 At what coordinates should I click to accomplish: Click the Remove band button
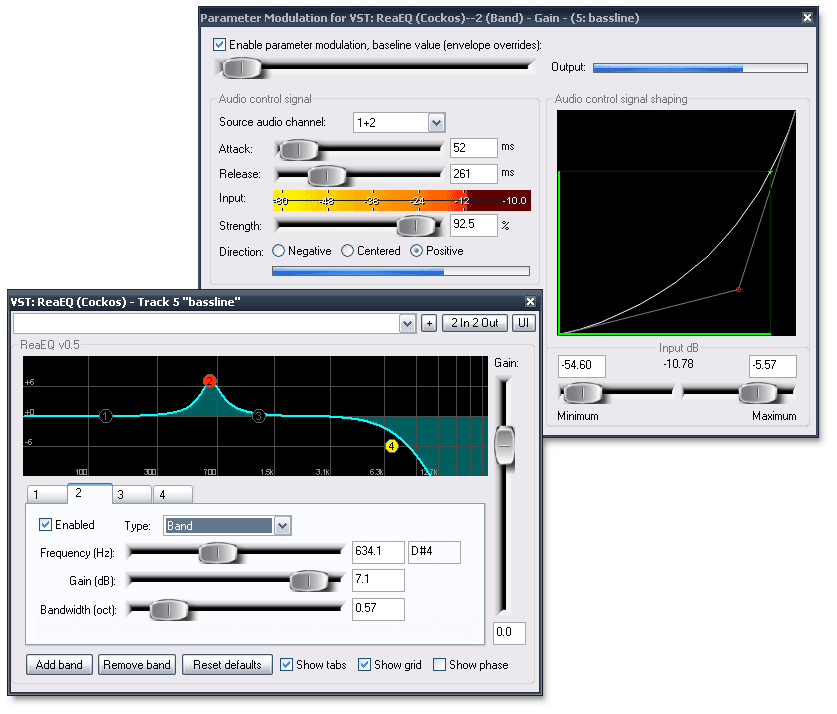click(x=137, y=665)
